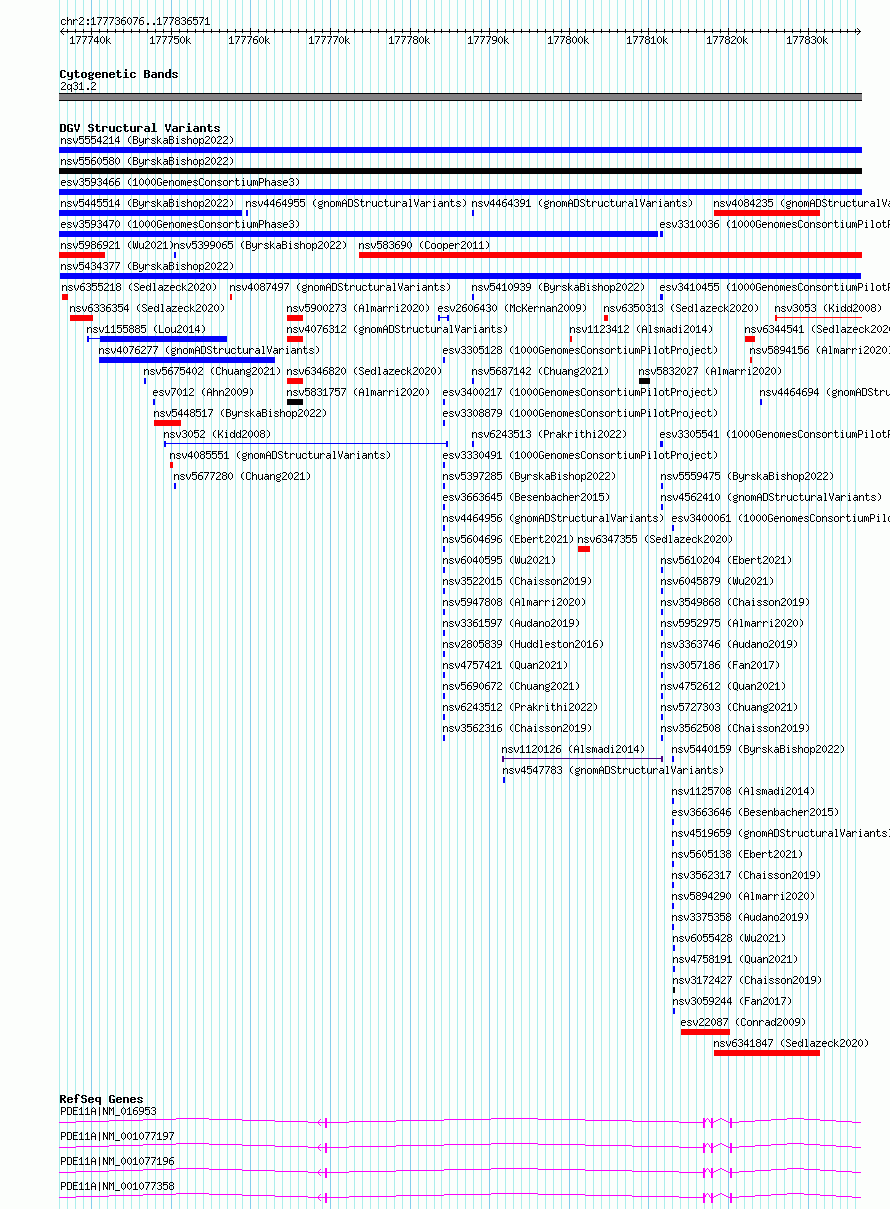Open variant nsv5560580 (ByrskaBishop2022) label

click(x=147, y=161)
